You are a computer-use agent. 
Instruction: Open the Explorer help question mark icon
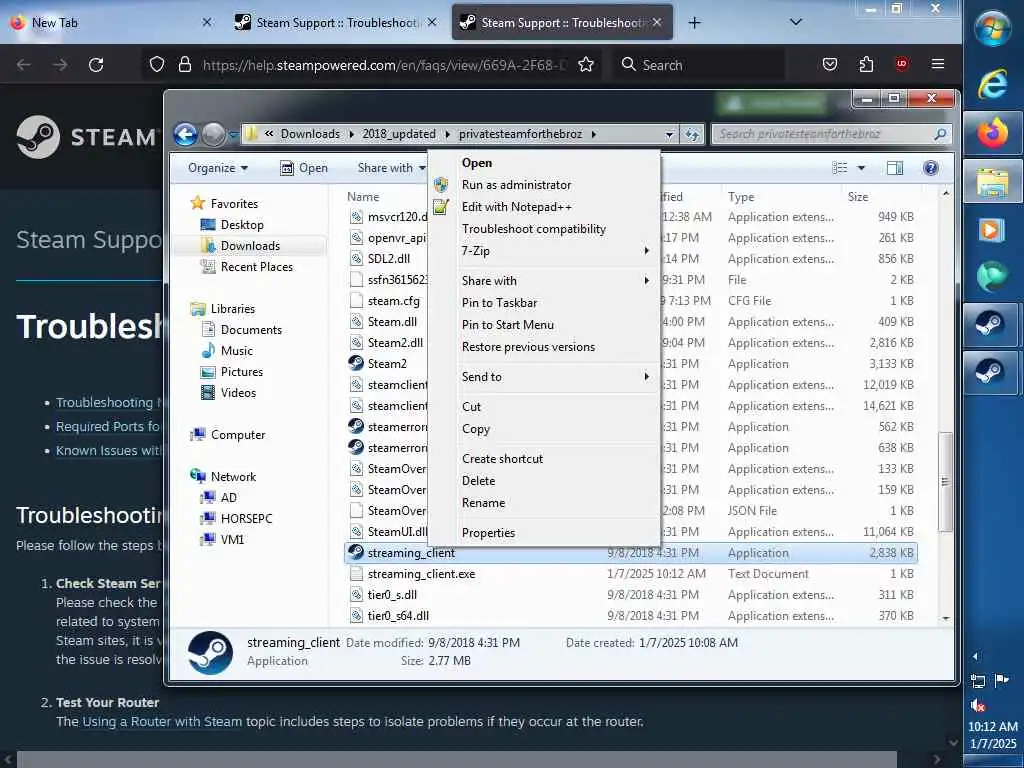click(931, 168)
